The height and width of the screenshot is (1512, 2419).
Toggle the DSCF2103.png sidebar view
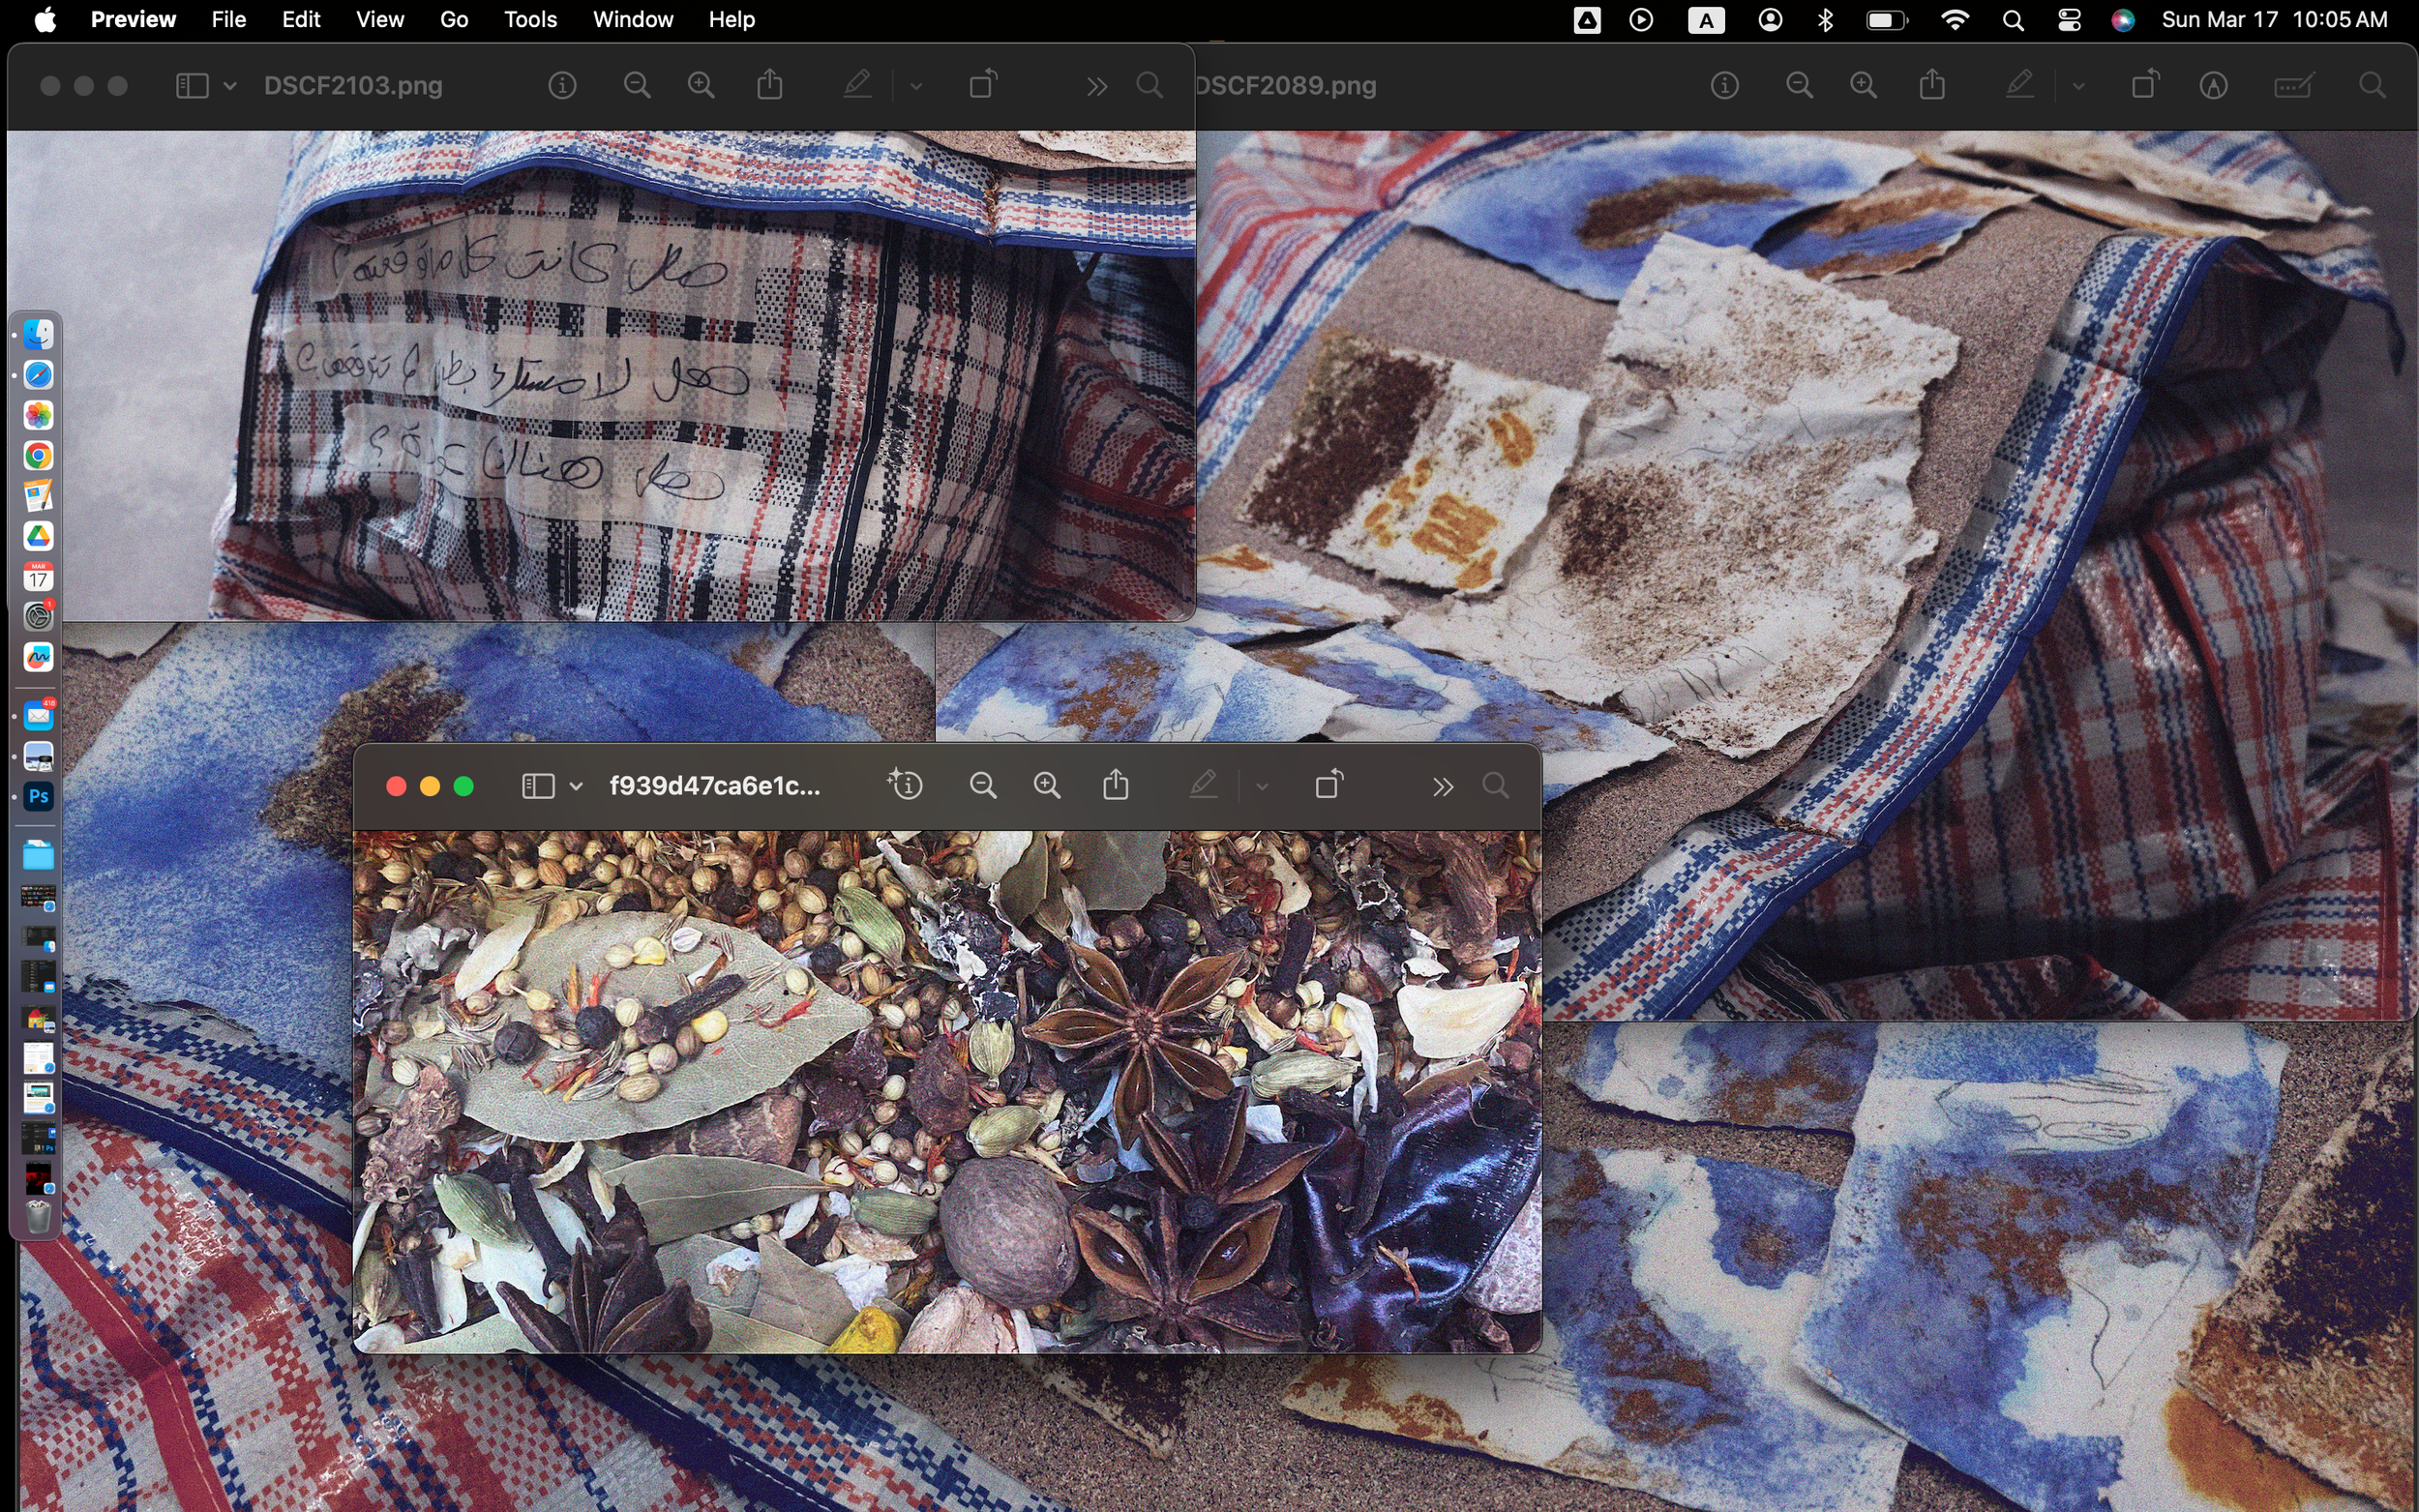tap(192, 86)
